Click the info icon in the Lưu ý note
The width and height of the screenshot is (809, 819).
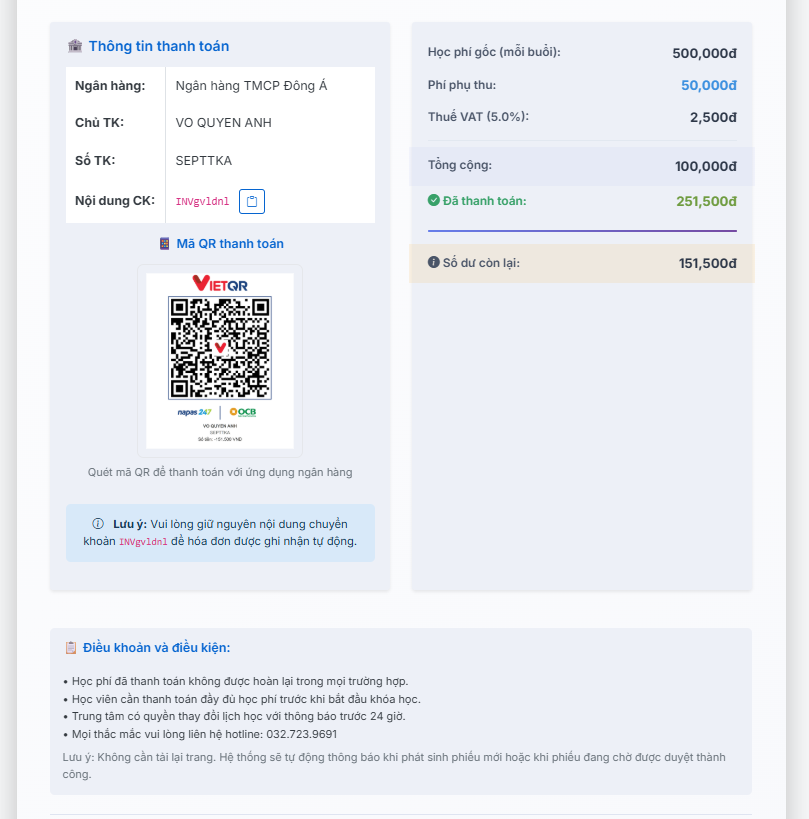[x=98, y=524]
